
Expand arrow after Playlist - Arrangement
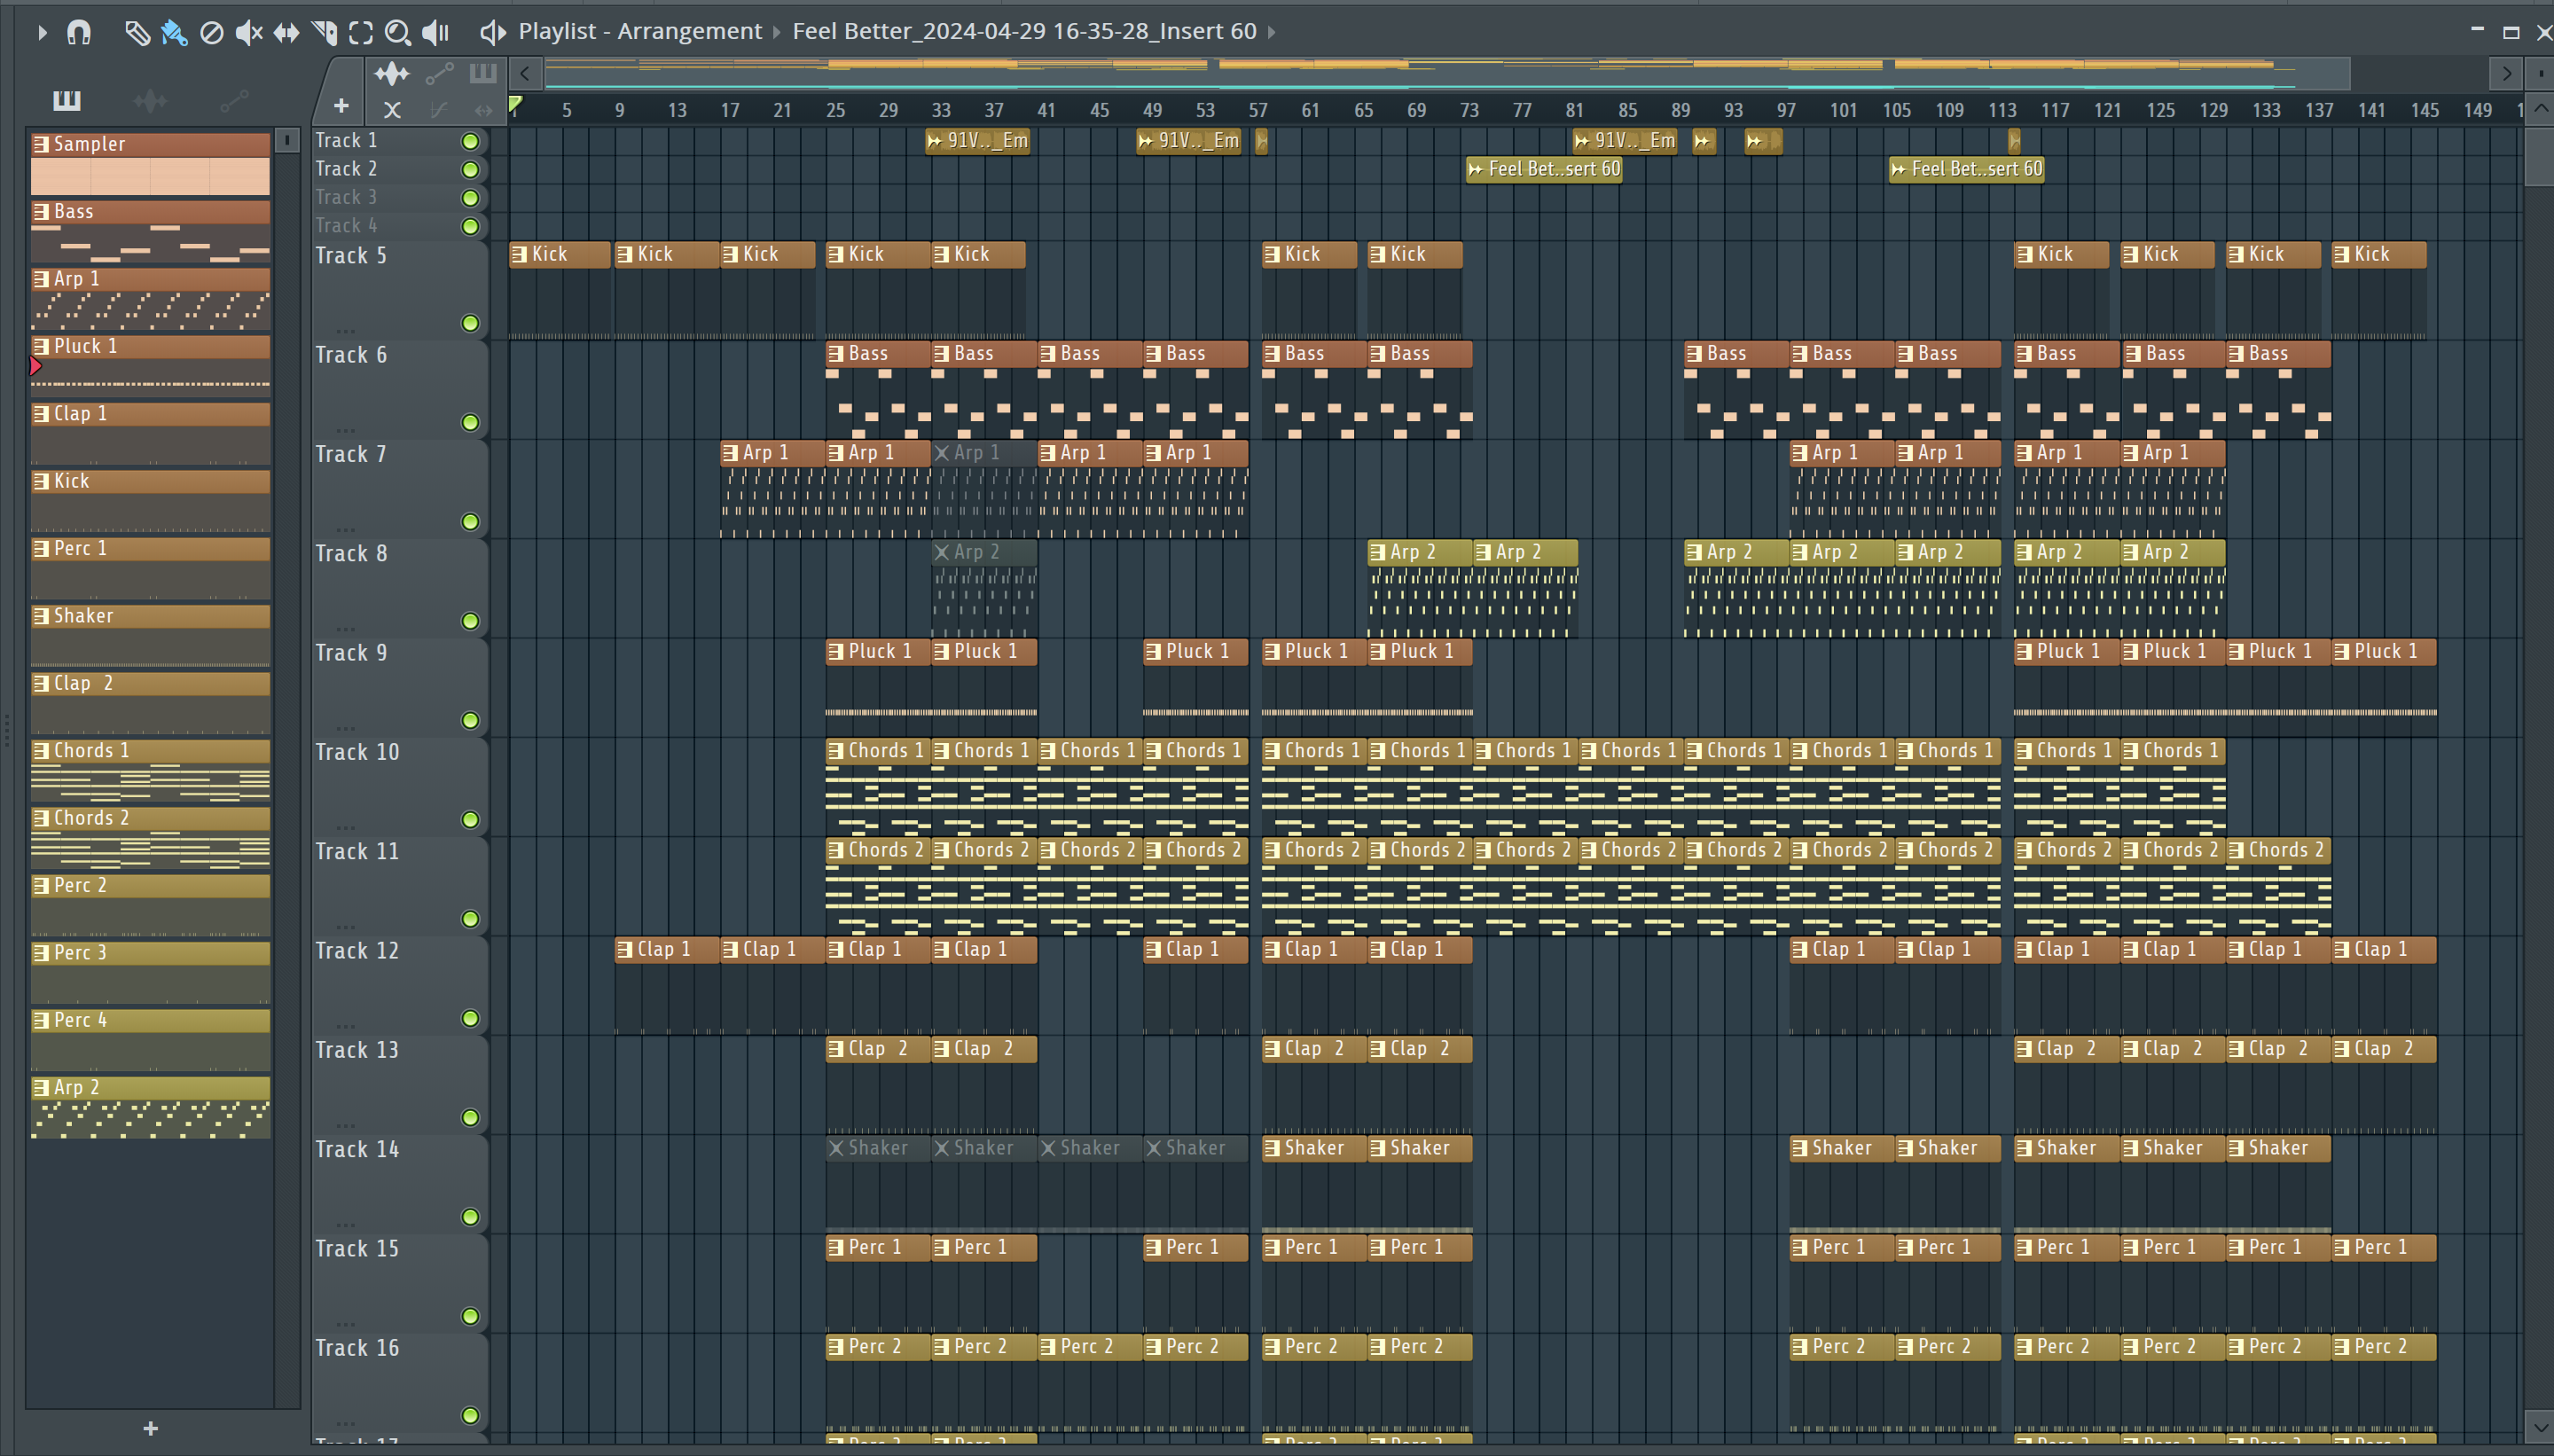tap(776, 32)
